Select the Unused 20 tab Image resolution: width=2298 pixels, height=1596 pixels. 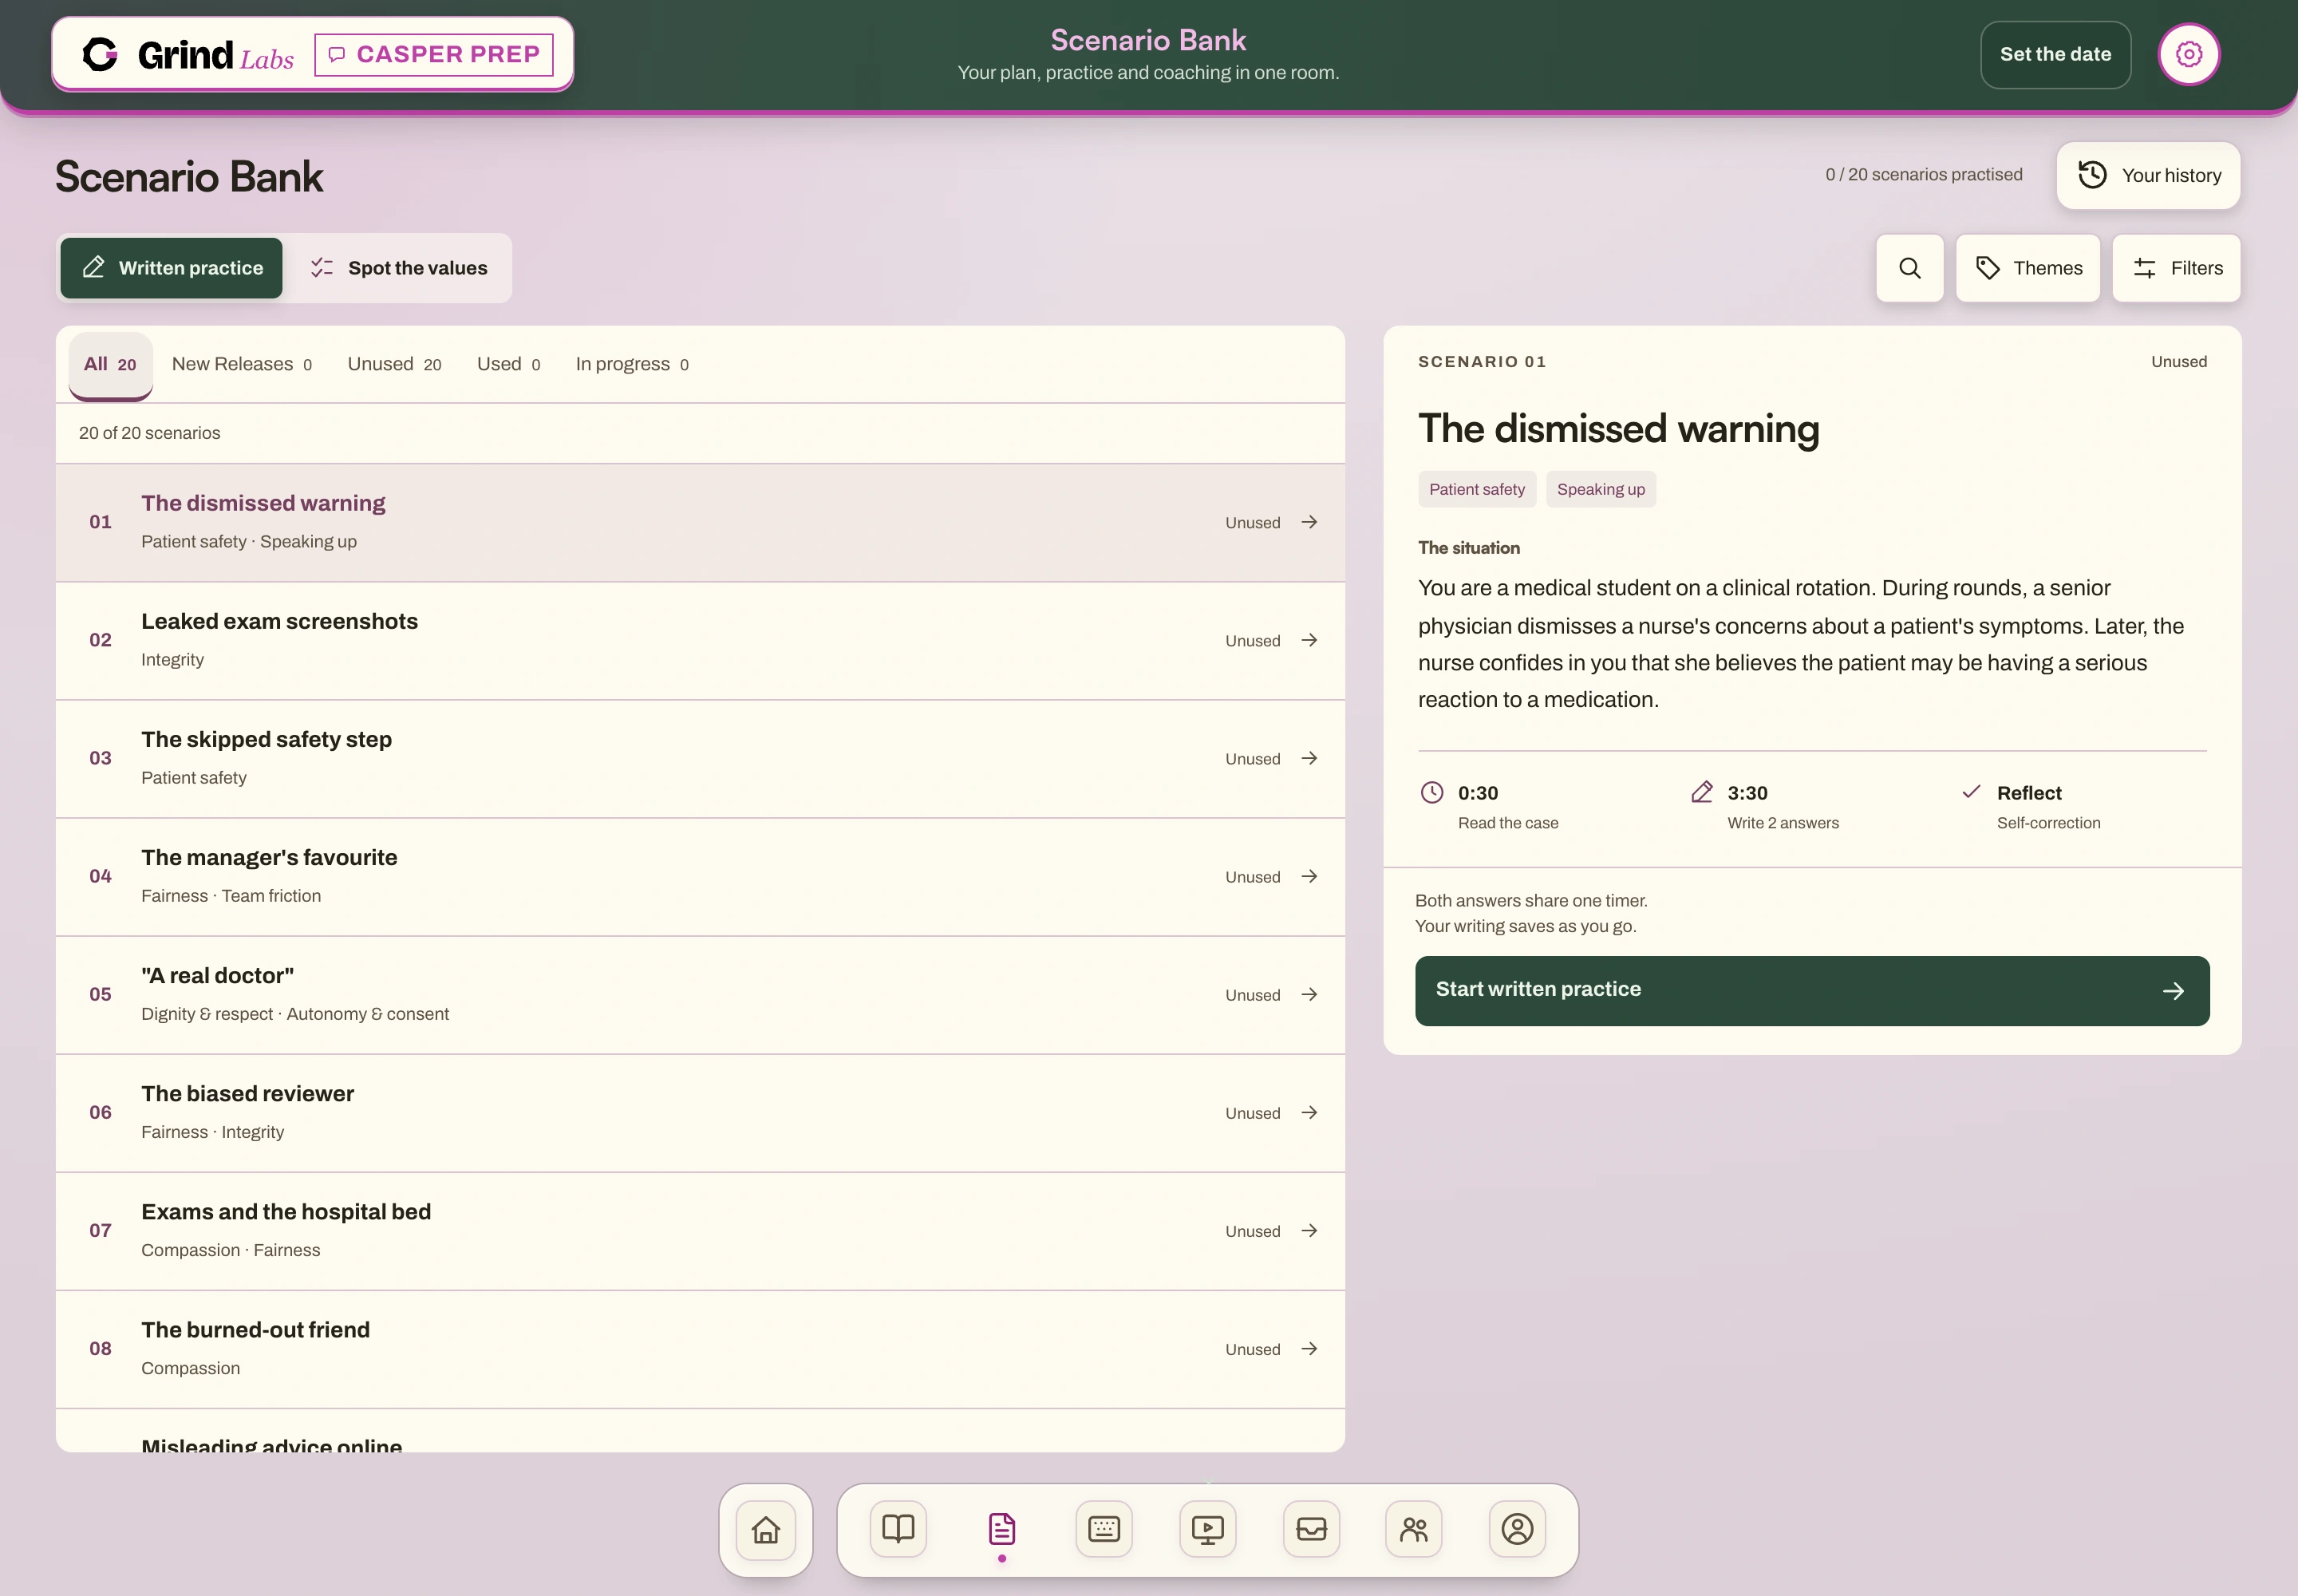pyautogui.click(x=394, y=364)
